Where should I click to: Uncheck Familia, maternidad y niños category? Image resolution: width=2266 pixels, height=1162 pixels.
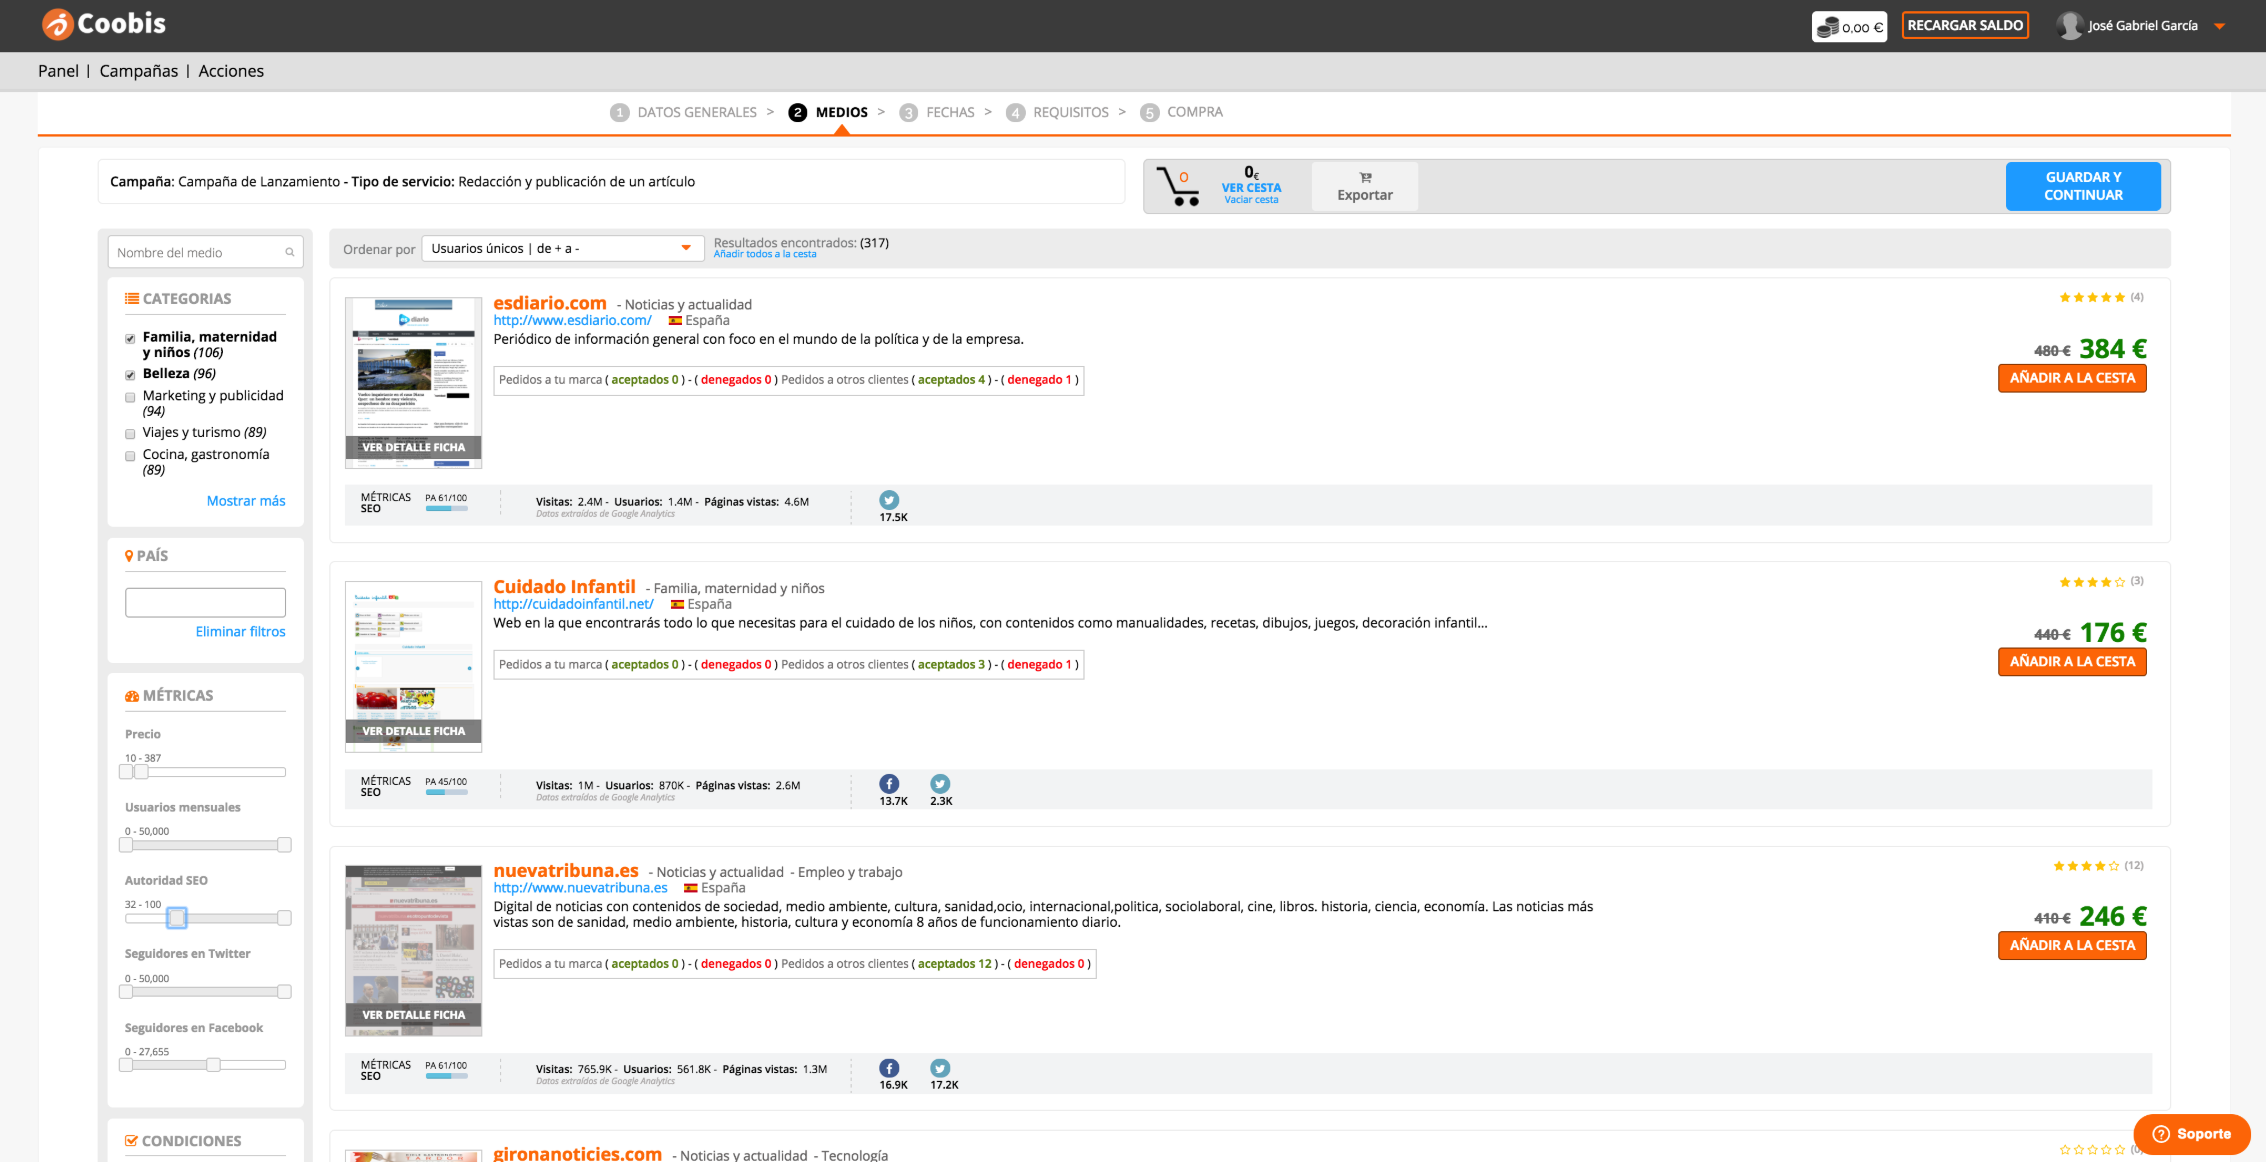click(130, 339)
